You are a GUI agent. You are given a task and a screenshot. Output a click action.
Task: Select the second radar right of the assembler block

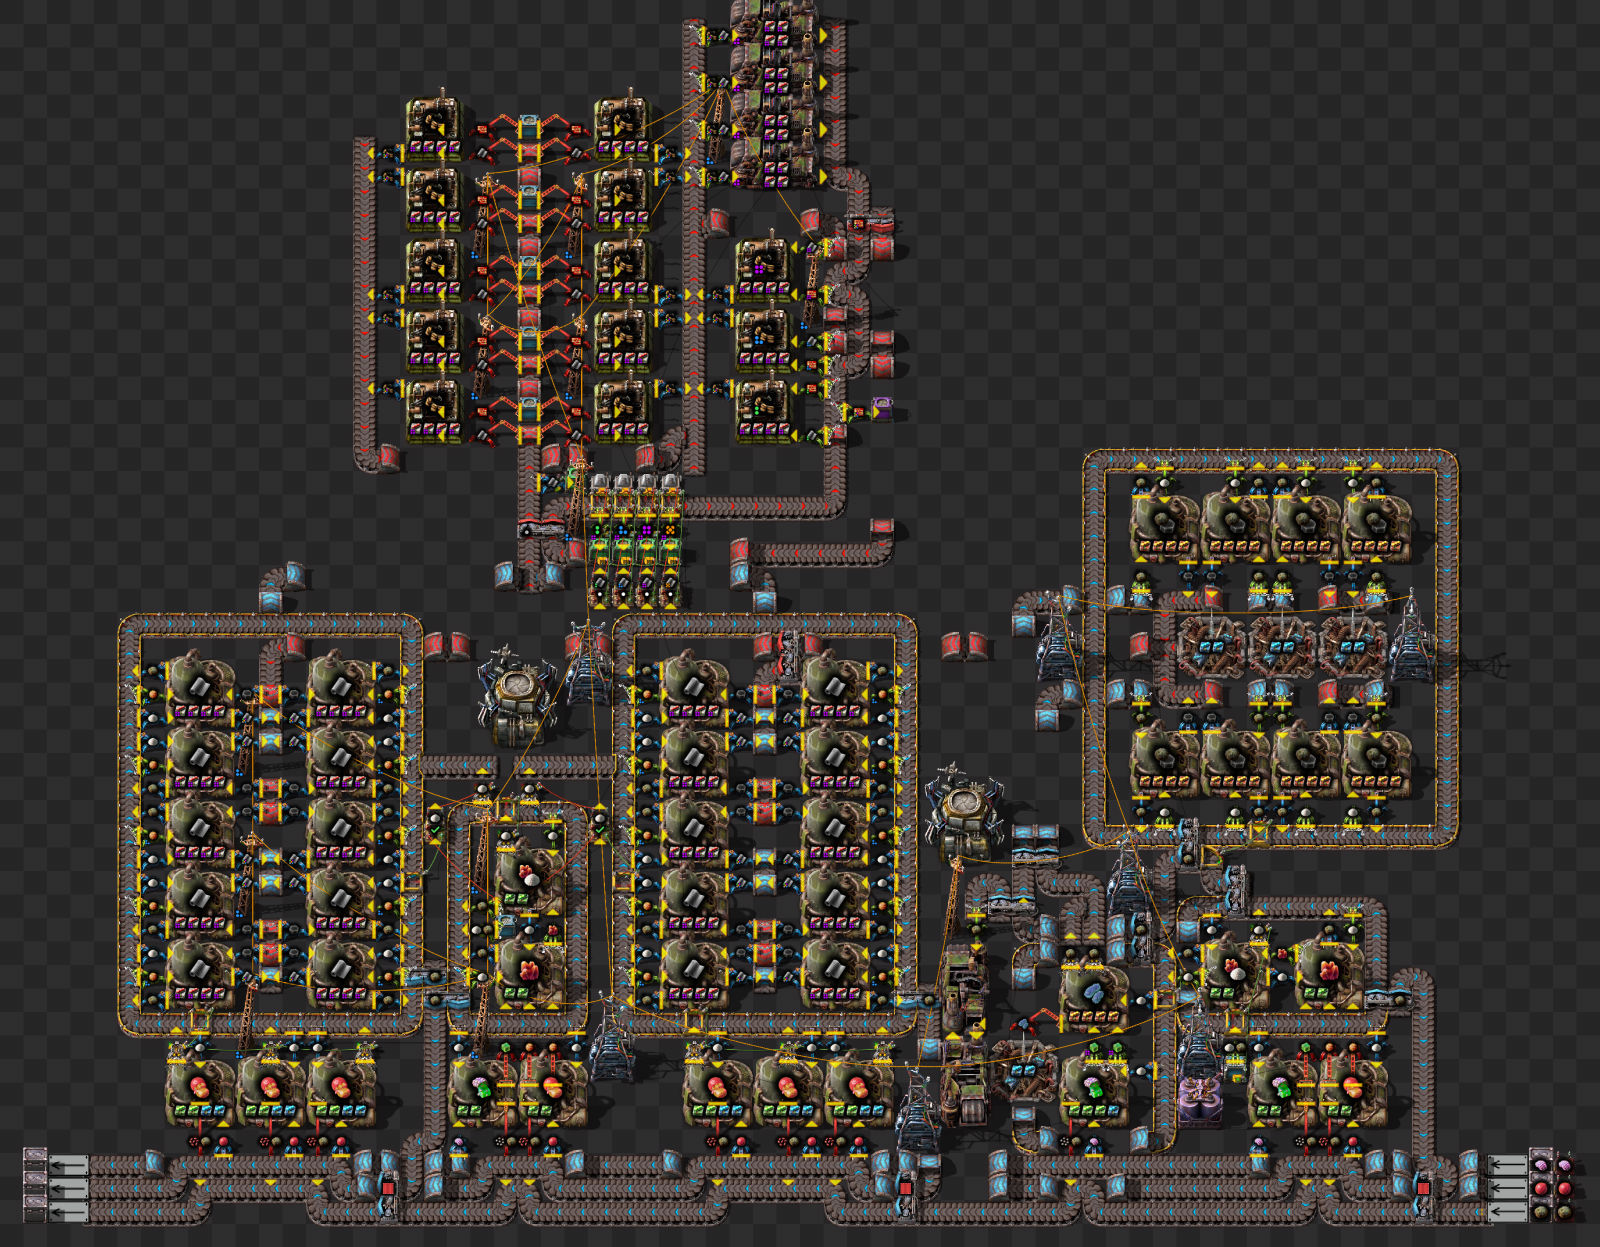click(962, 800)
